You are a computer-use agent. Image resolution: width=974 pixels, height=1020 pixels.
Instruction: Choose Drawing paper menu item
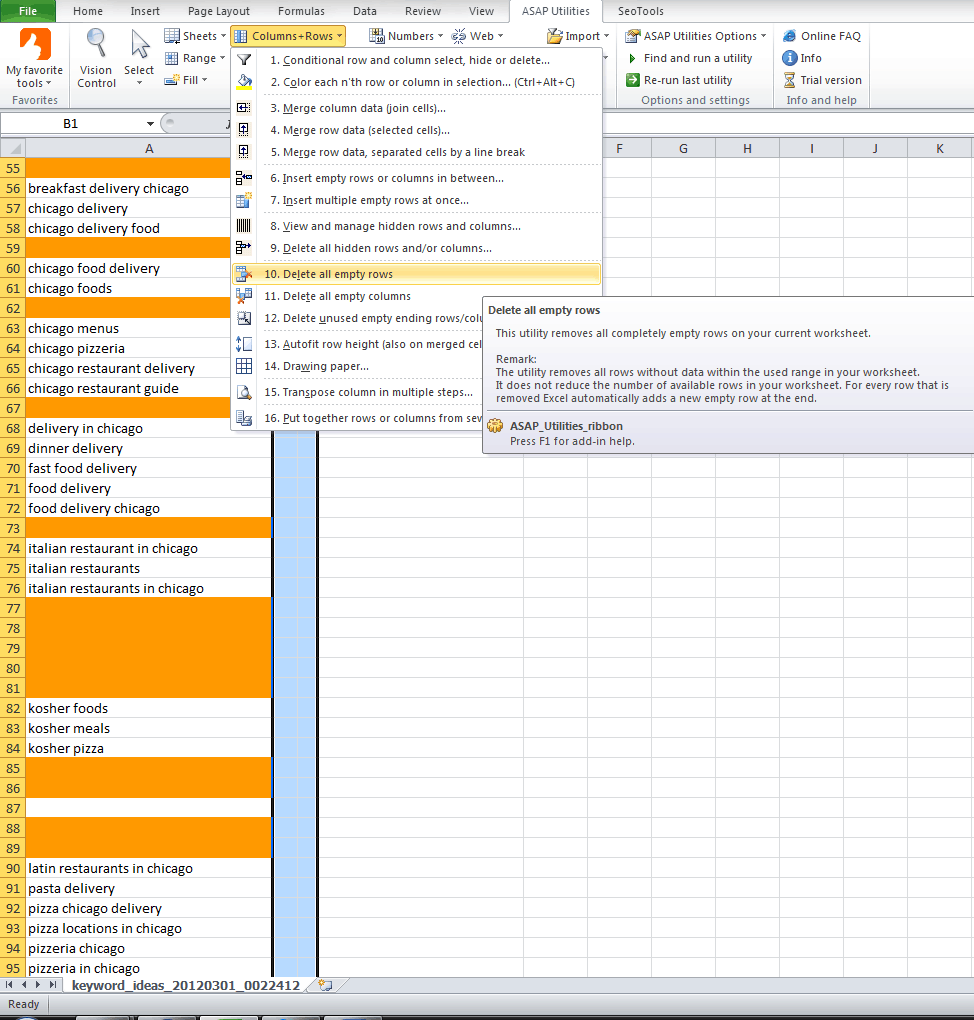[325, 366]
